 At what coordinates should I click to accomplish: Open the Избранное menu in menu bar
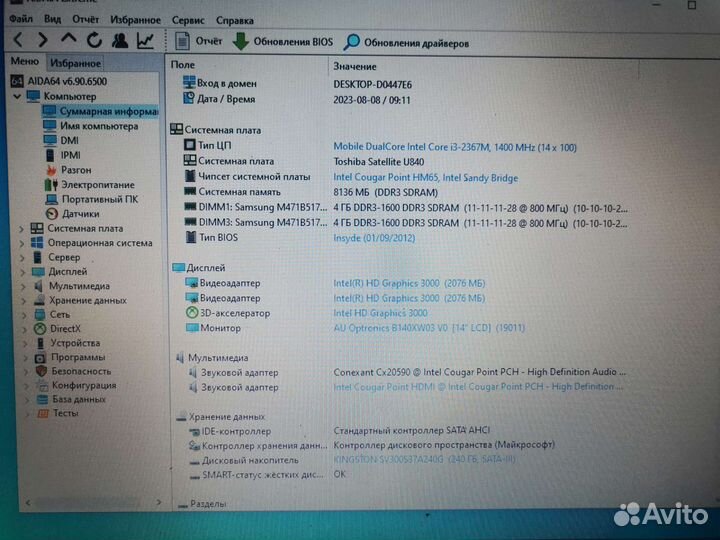point(135,20)
